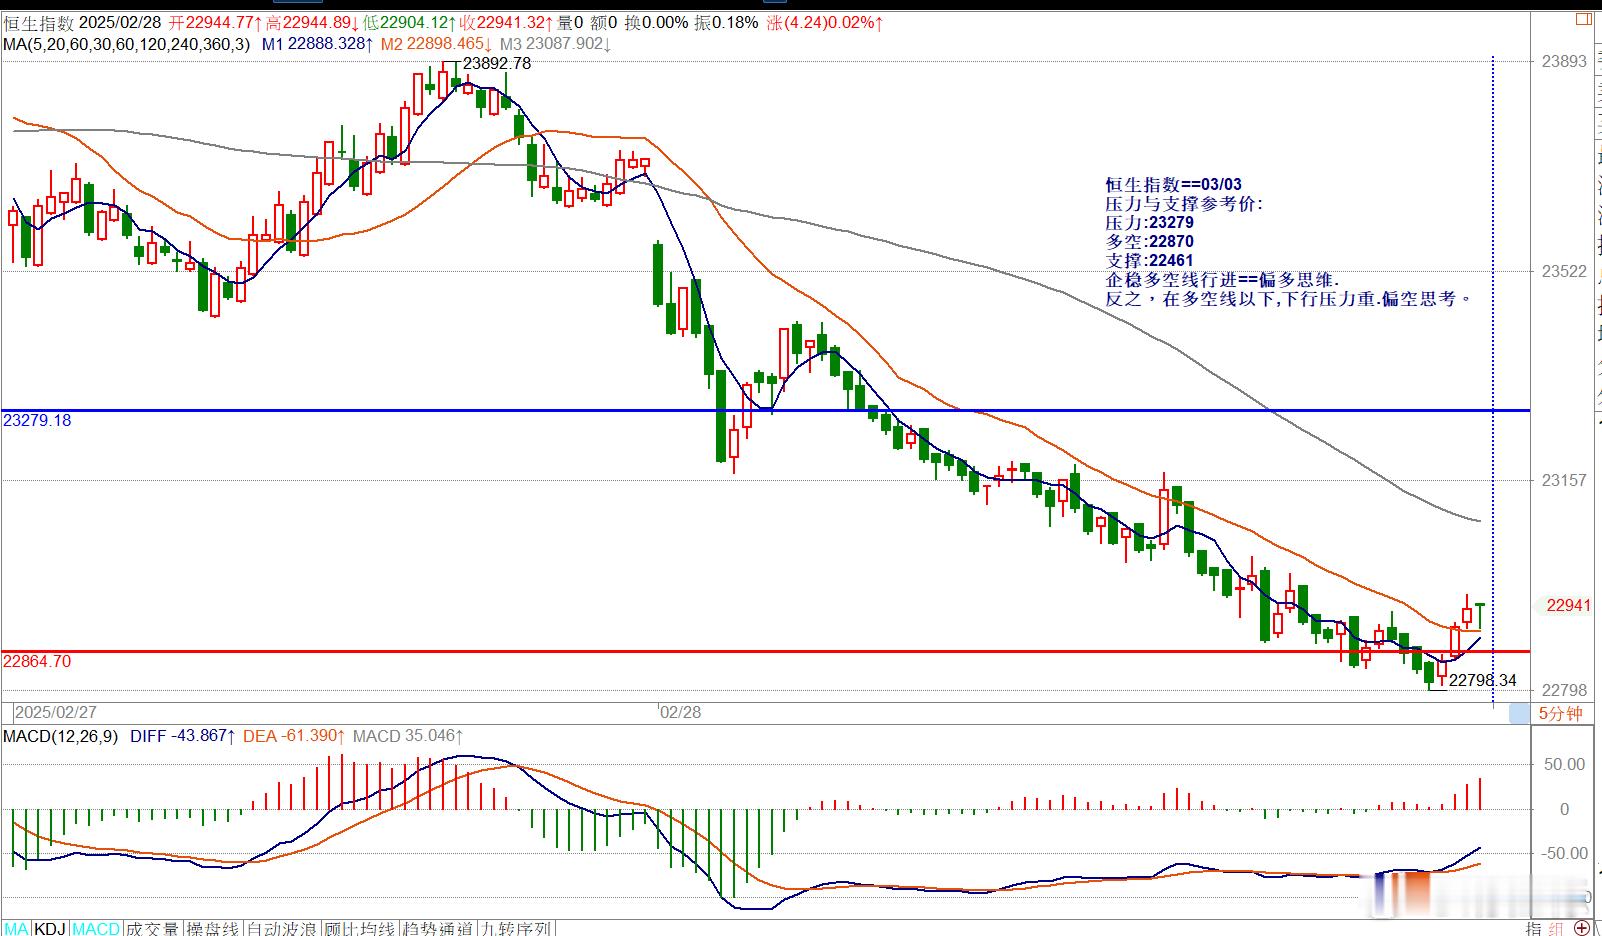Open the 九转序列 tab
This screenshot has height=936, width=1602.
(515, 928)
